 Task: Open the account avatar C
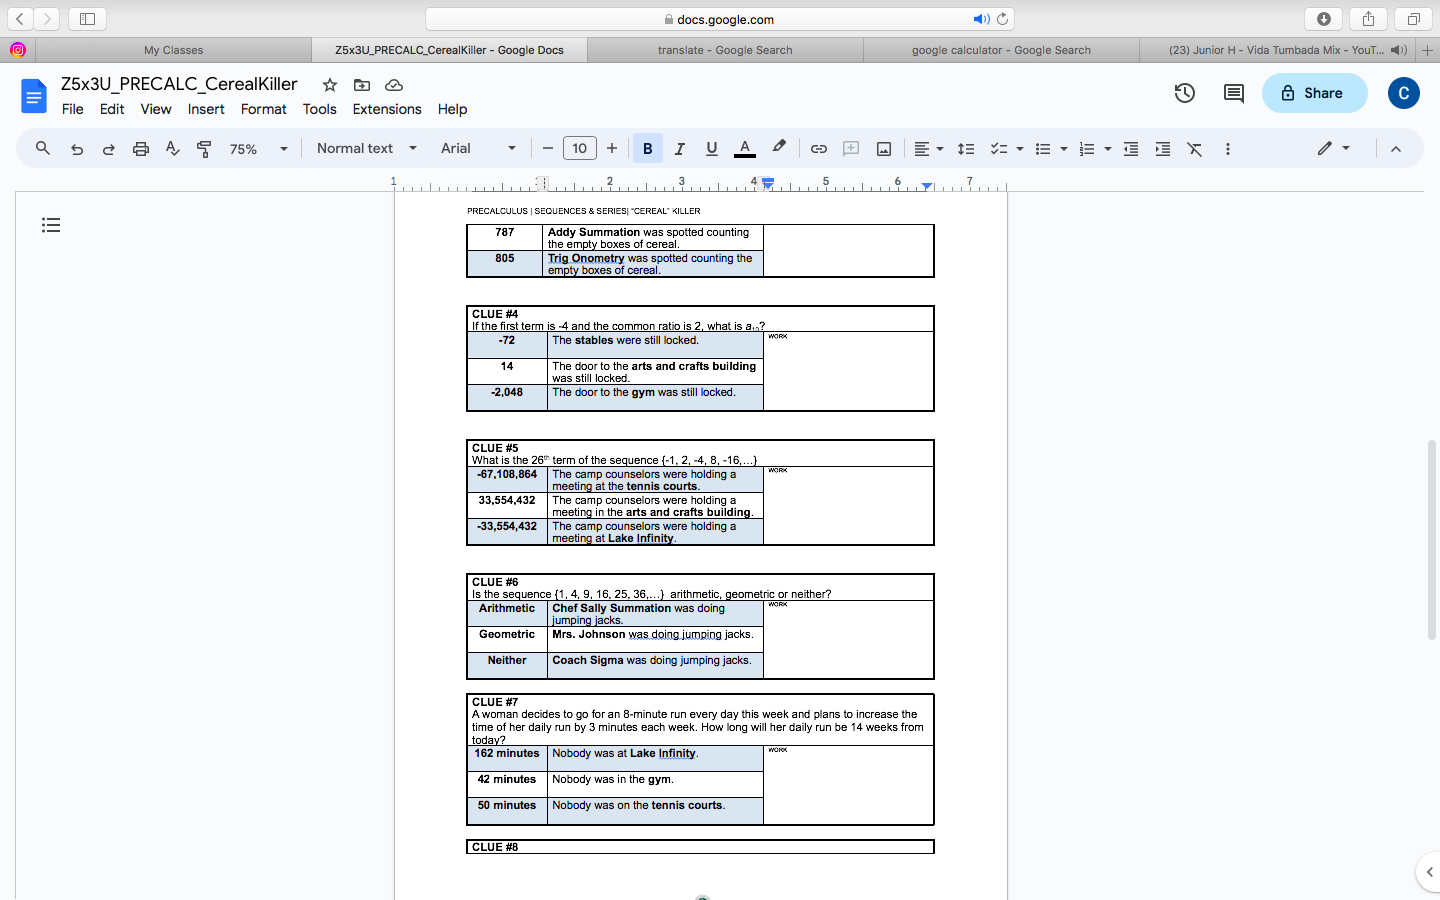click(1403, 93)
